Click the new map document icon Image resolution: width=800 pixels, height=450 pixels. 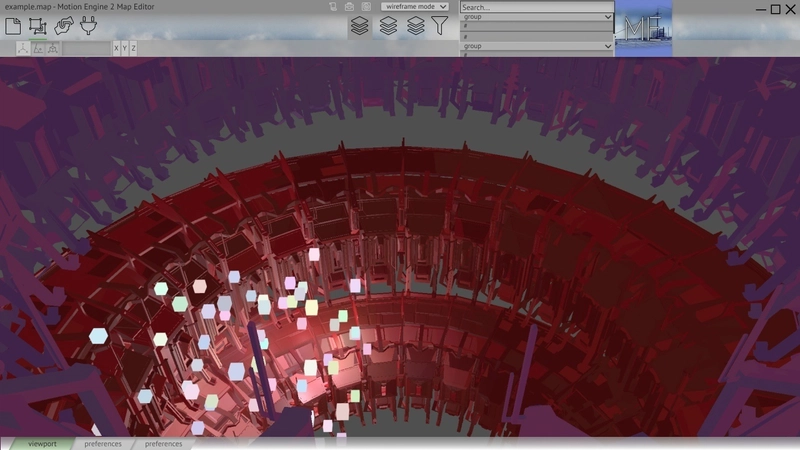click(13, 26)
